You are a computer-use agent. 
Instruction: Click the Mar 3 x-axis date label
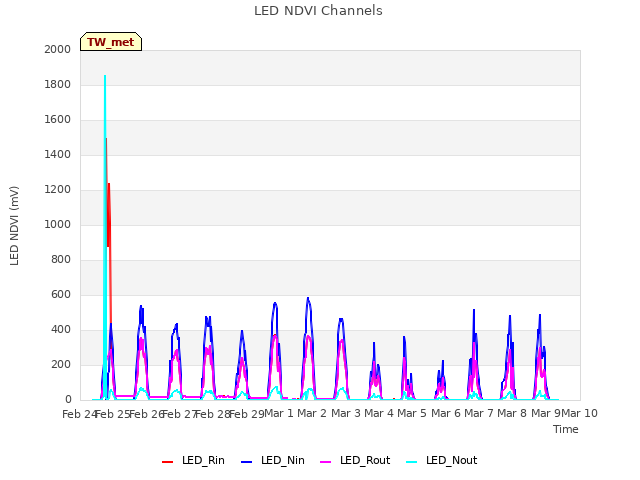click(345, 413)
